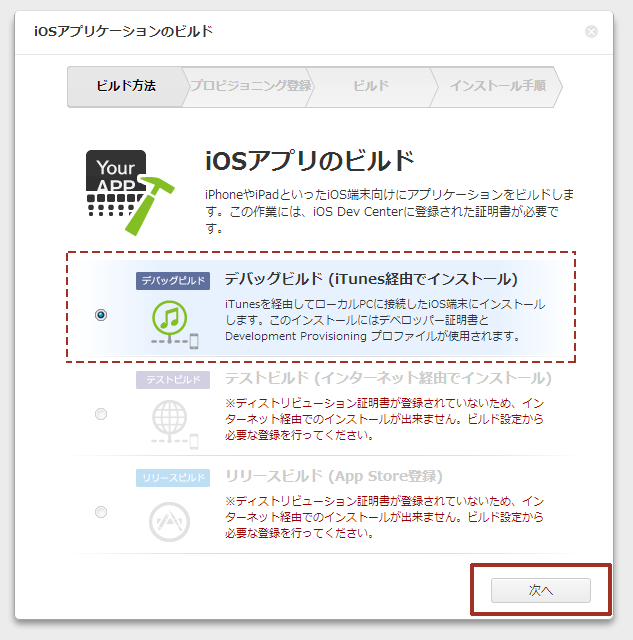Click デバッグビルド (iTunes経由でインストール) heading
The height and width of the screenshot is (640, 633).
coord(371,279)
